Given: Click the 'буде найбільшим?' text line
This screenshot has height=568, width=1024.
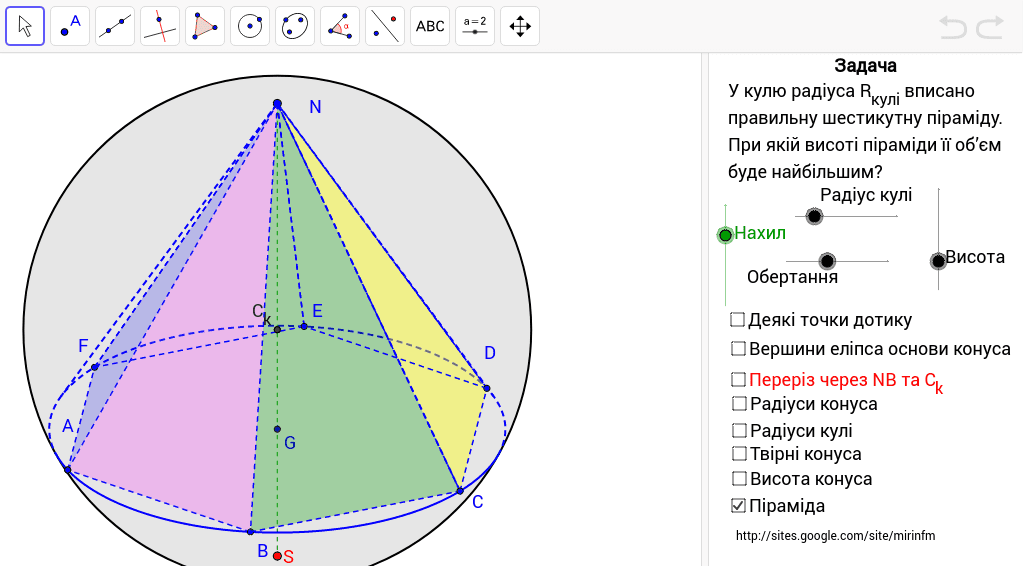Looking at the screenshot, I should tap(805, 172).
